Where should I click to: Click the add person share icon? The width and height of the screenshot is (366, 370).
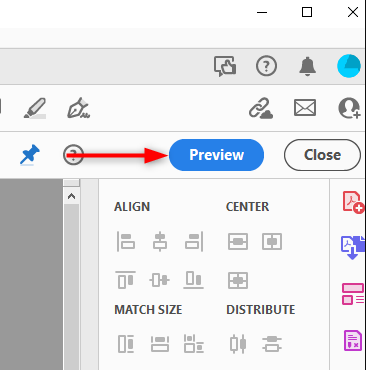[349, 108]
